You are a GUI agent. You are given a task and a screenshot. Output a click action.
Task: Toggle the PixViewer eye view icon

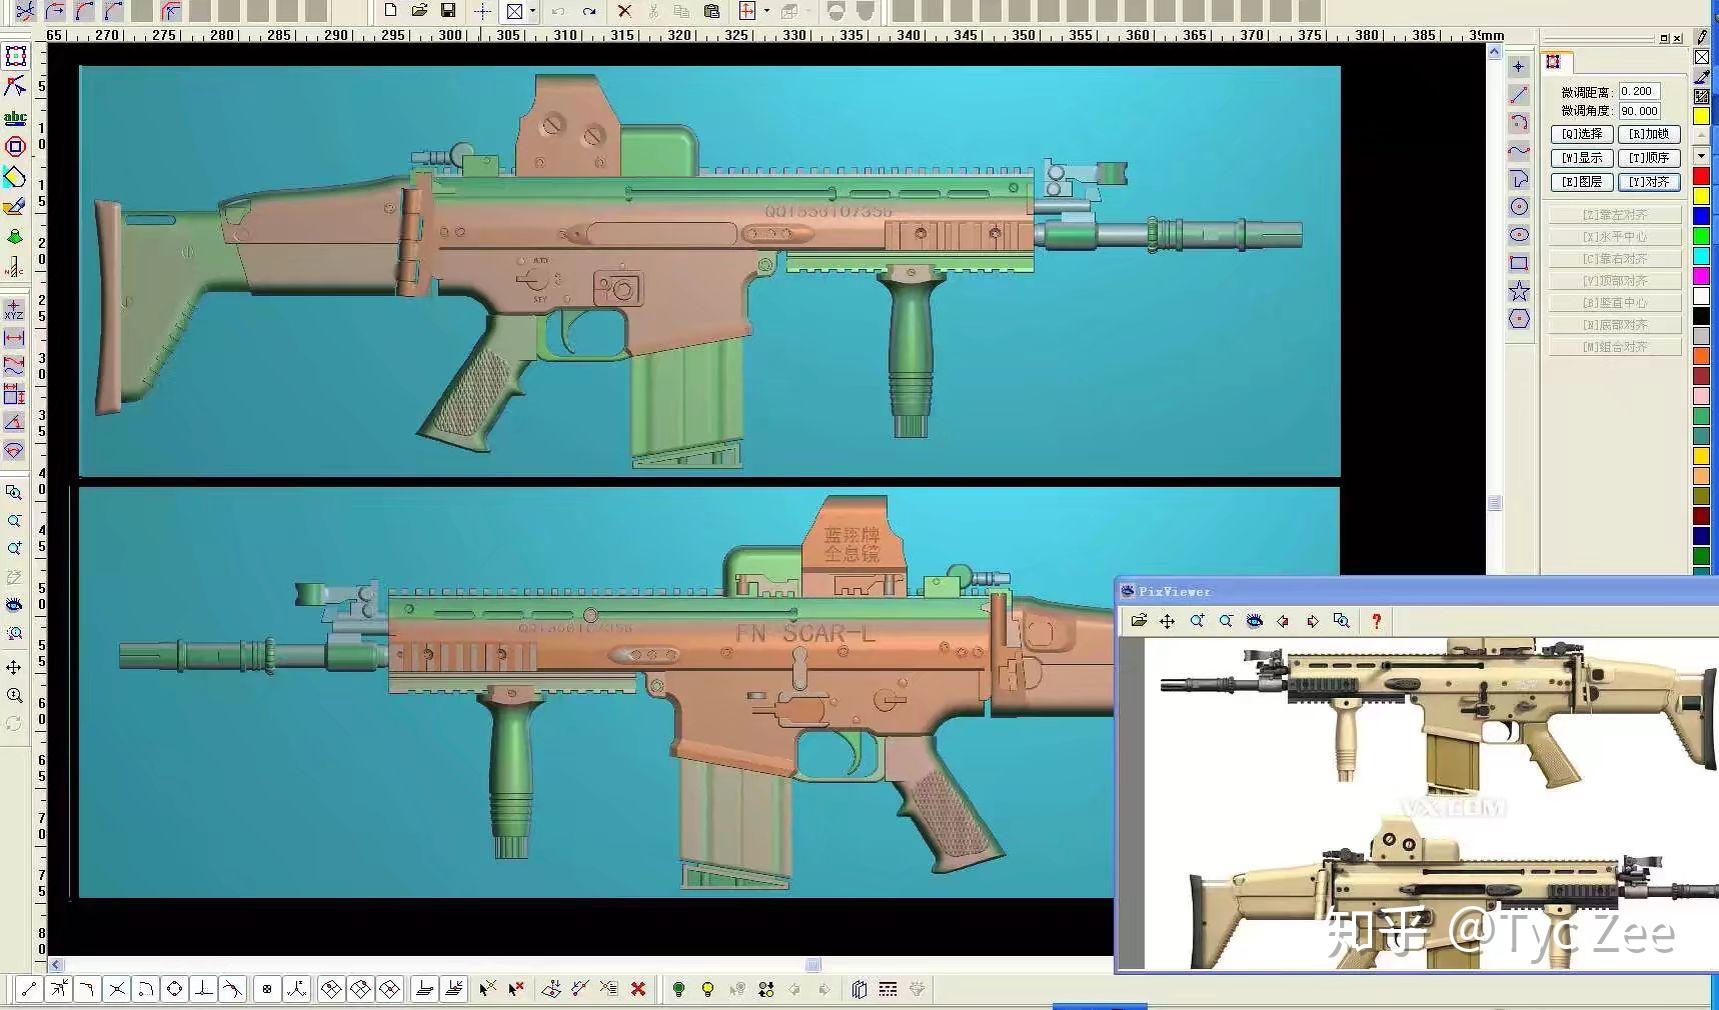point(1254,621)
